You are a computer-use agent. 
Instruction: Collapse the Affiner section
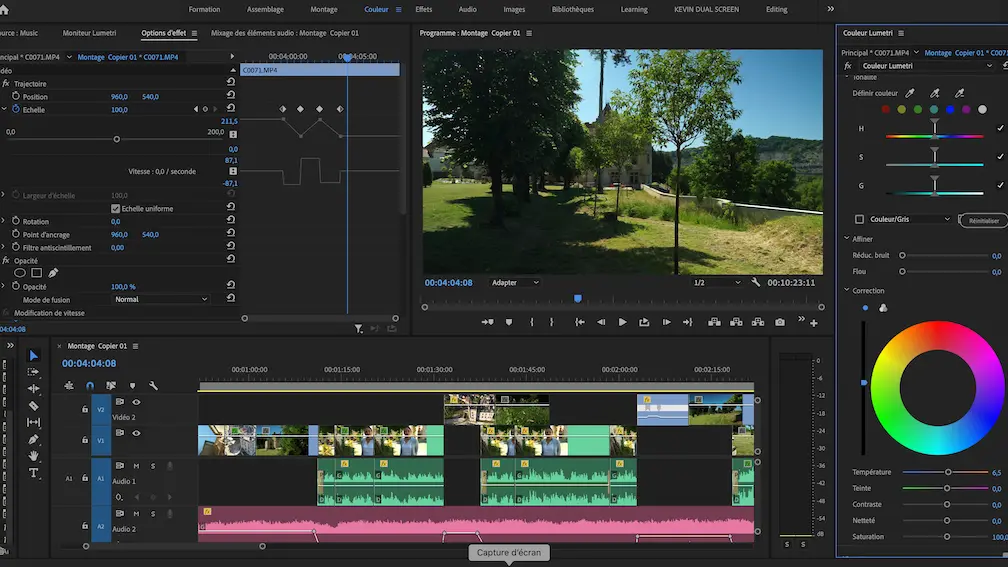(846, 239)
